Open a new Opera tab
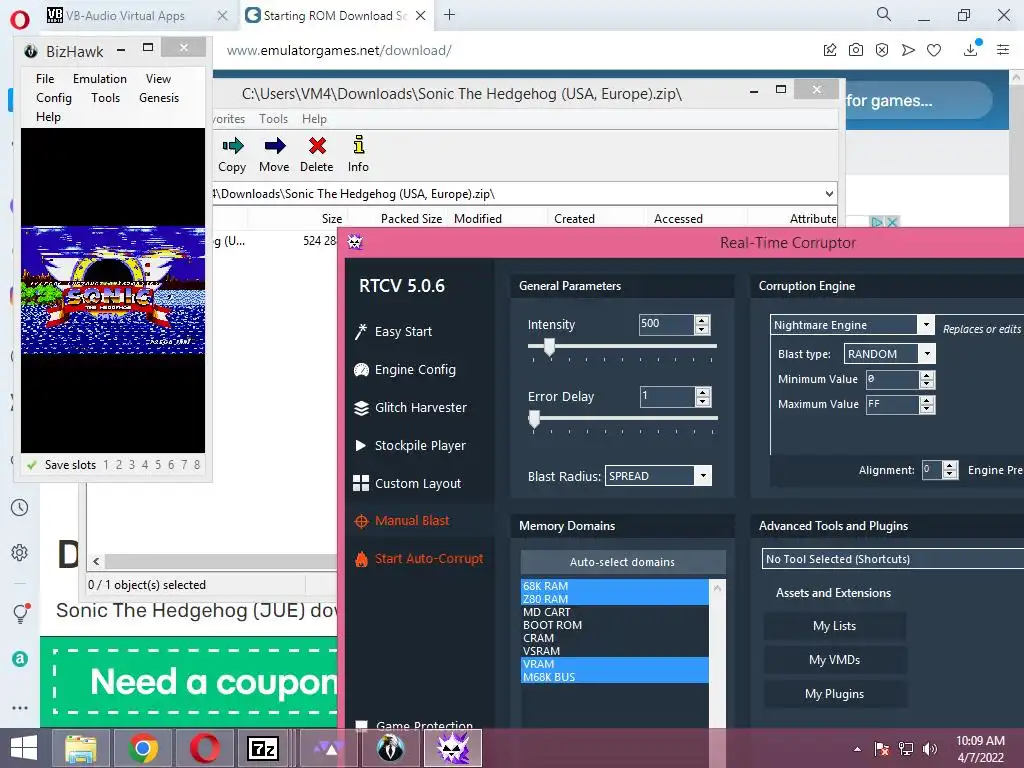The image size is (1024, 768). pyautogui.click(x=449, y=15)
